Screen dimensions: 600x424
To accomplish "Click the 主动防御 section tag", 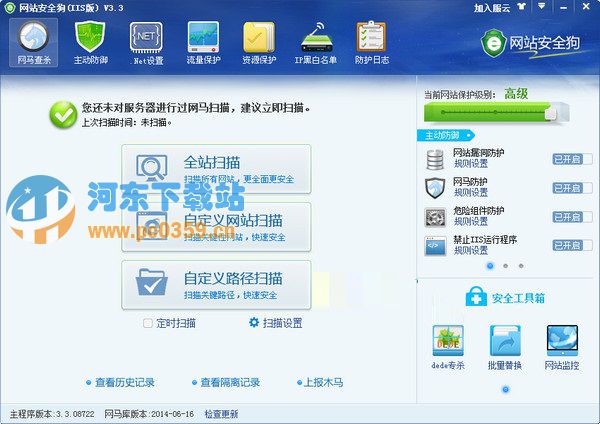I will [446, 135].
